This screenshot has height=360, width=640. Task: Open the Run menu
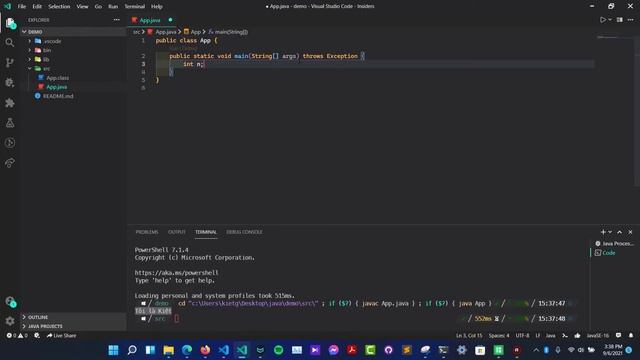113,7
